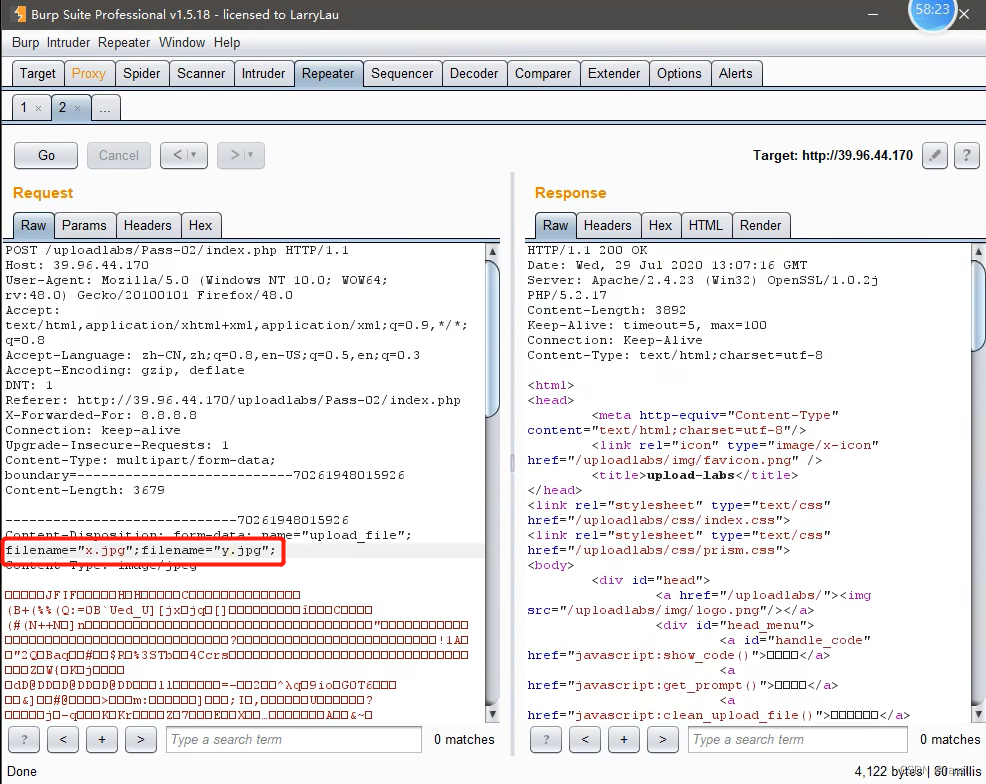Select the response Hex tab
This screenshot has height=784, width=986.
pos(660,225)
